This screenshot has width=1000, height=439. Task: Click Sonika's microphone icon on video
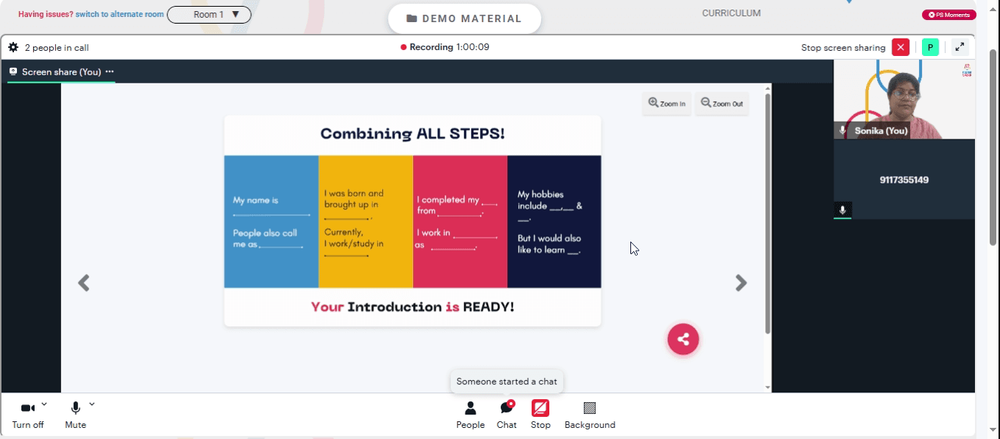(x=842, y=130)
